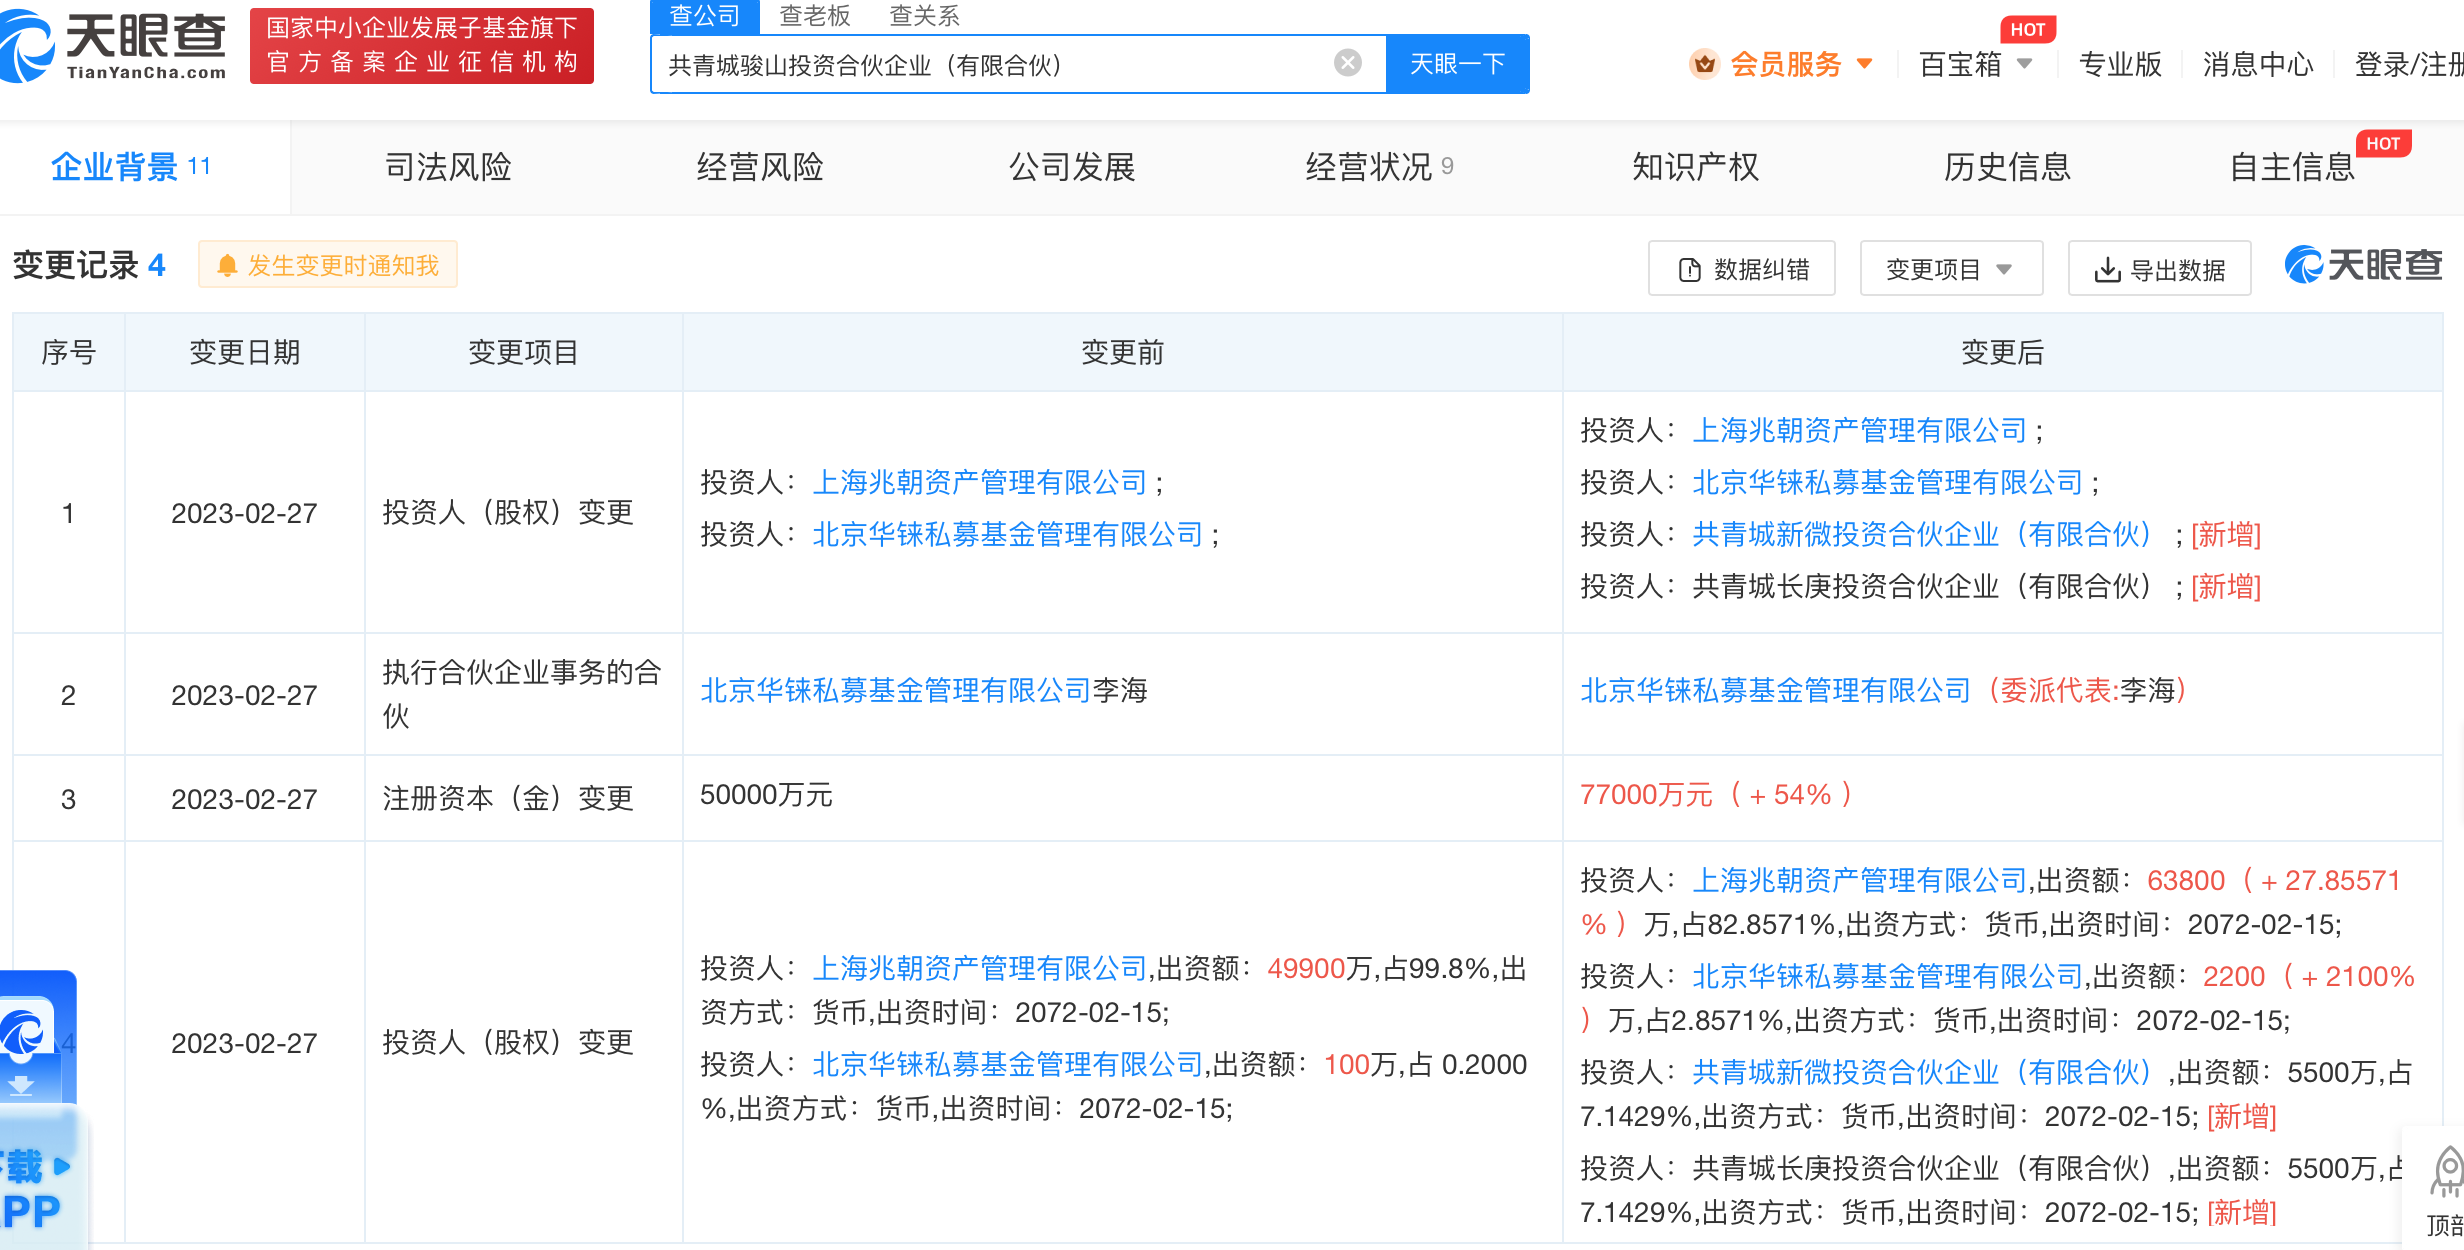The image size is (2464, 1250).
Task: Switch to the 查关系 search tab
Action: pyautogui.click(x=923, y=16)
